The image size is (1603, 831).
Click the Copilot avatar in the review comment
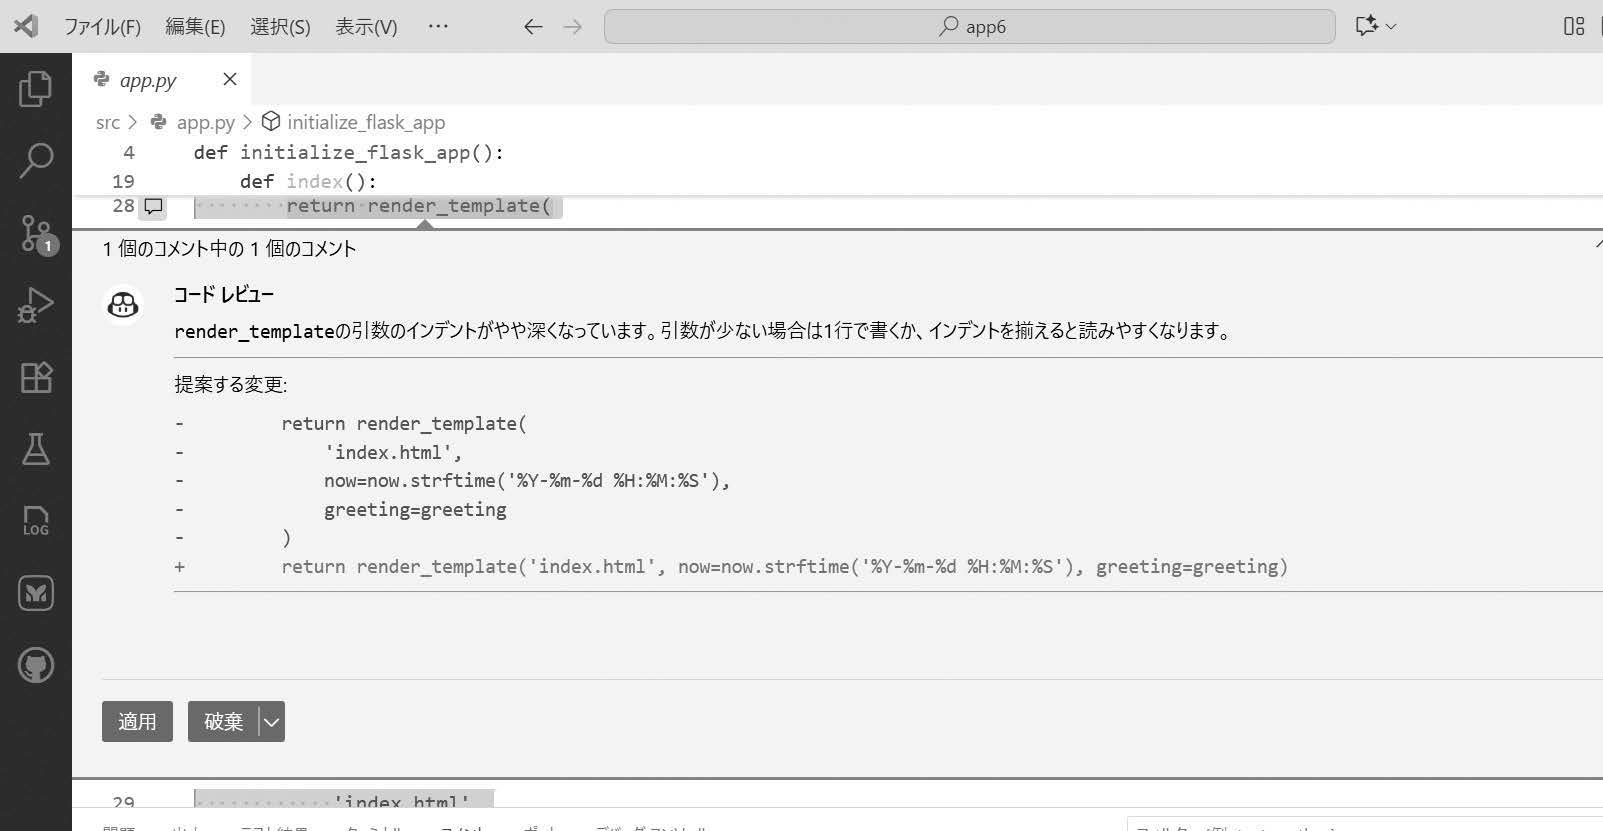click(x=123, y=305)
